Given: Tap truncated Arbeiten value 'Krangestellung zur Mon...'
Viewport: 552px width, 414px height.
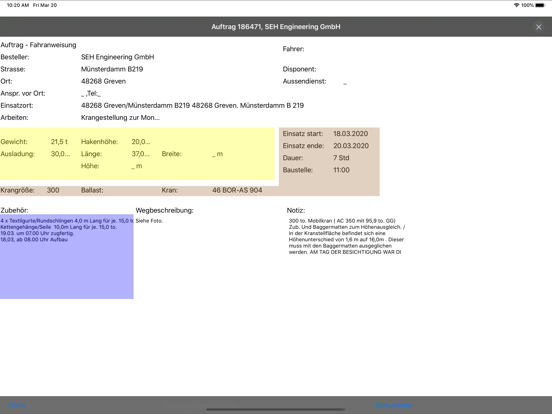Looking at the screenshot, I should [x=120, y=118].
